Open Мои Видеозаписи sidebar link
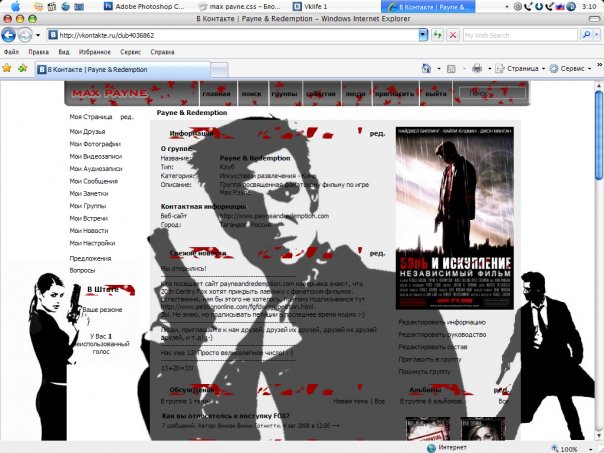 [96, 156]
